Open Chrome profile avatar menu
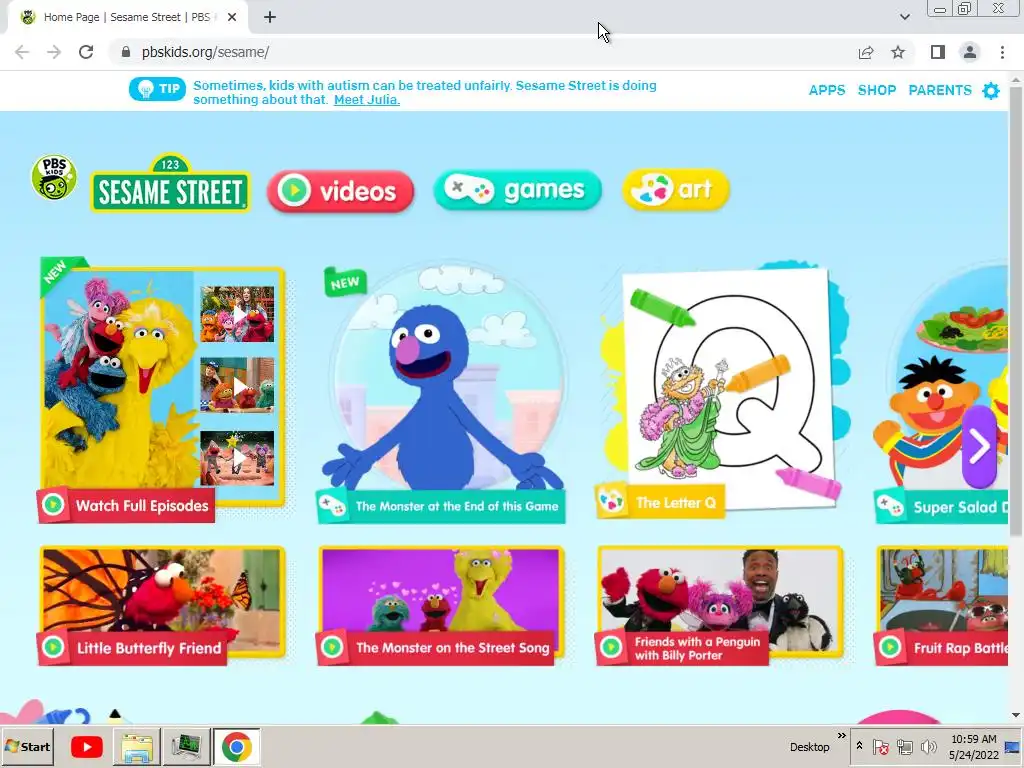1024x768 pixels. click(x=970, y=52)
